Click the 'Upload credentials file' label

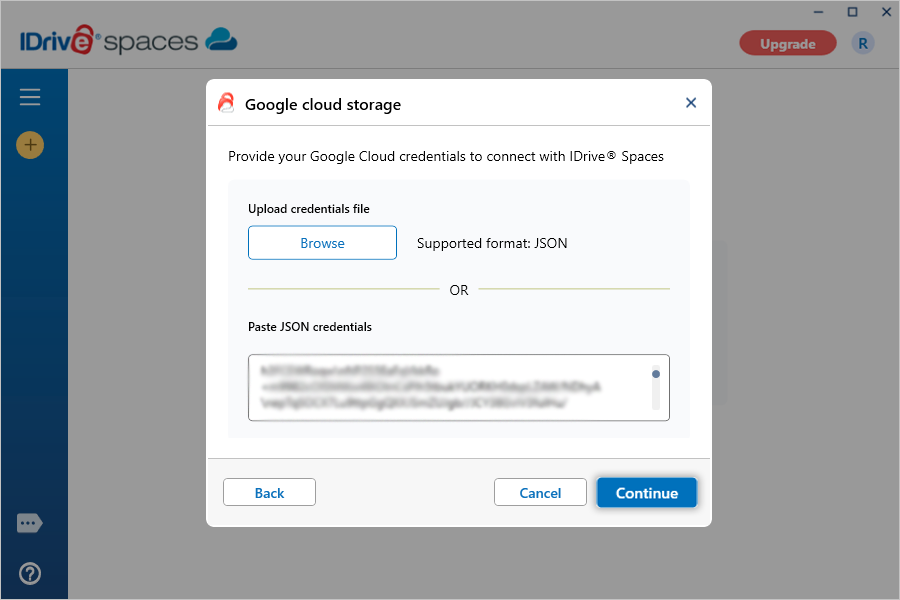309,209
